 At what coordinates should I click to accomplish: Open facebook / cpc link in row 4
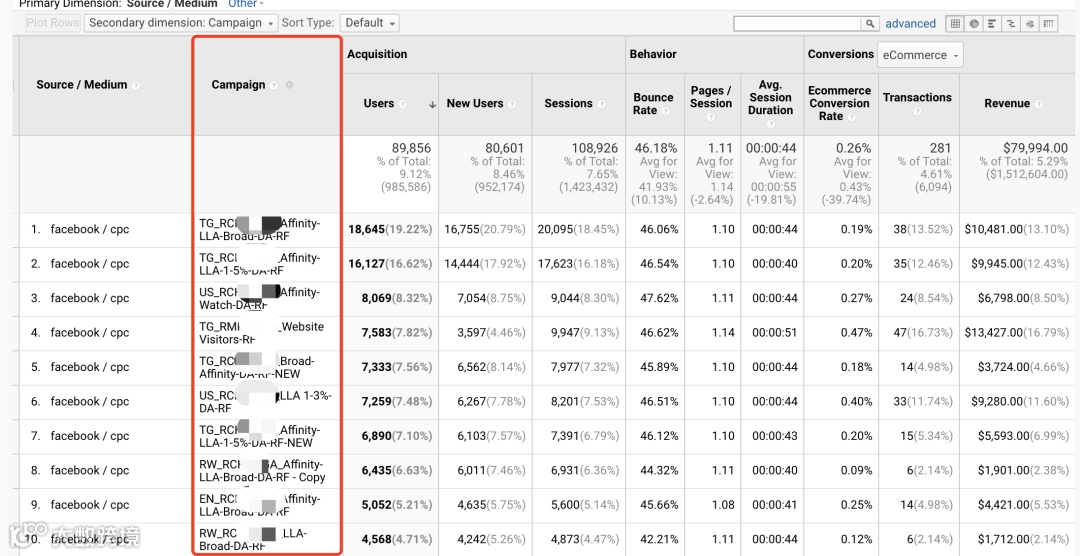click(x=90, y=333)
